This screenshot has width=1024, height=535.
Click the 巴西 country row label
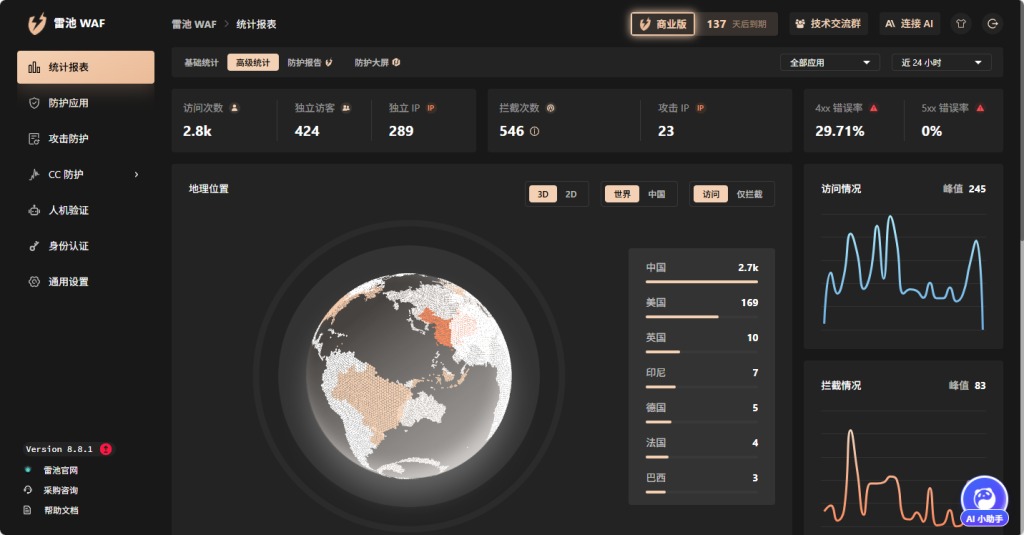(x=656, y=478)
